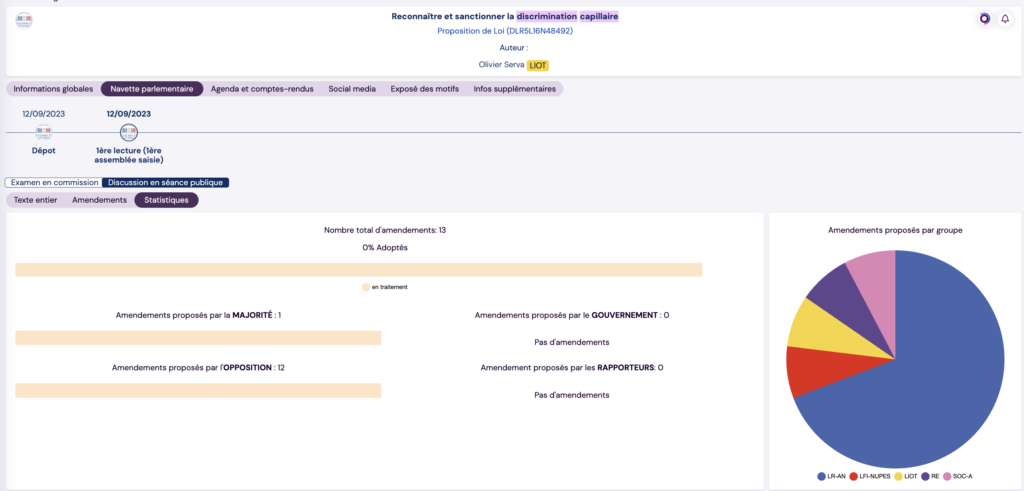Select the Dépot stage icon on timeline
1024x491 pixels.
(43, 132)
